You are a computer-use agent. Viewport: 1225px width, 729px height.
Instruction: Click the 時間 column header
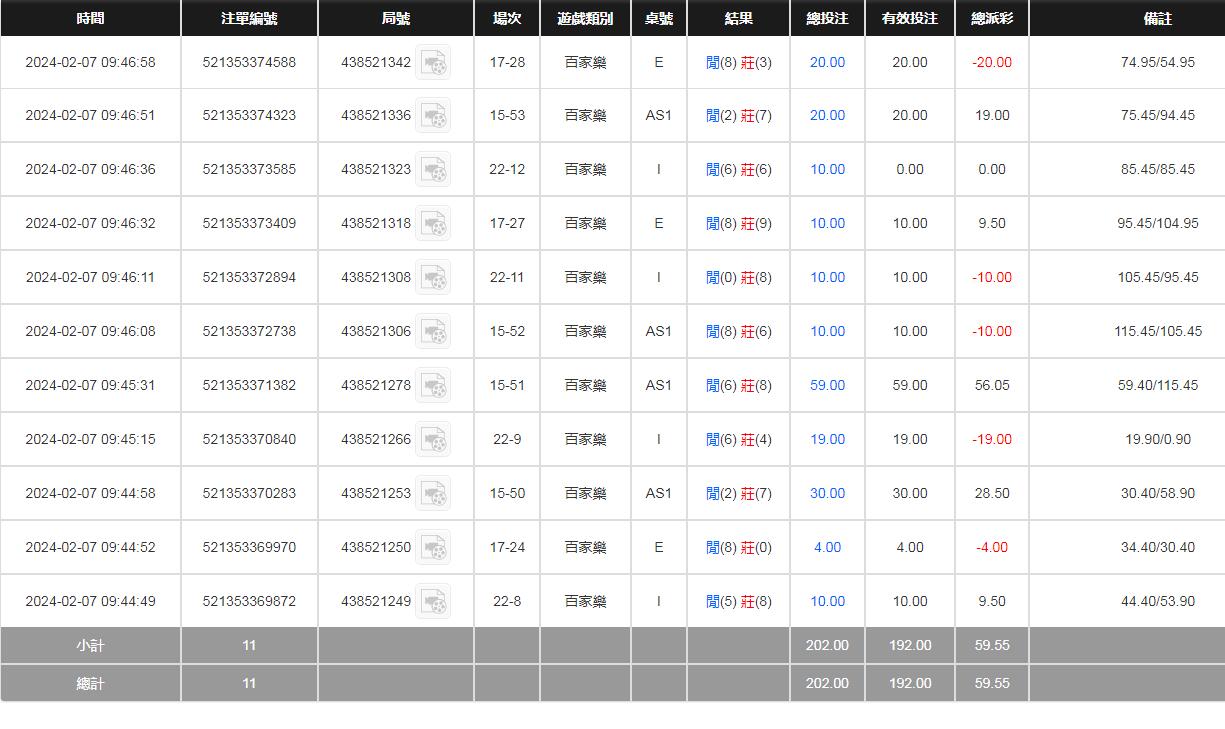pyautogui.click(x=90, y=18)
